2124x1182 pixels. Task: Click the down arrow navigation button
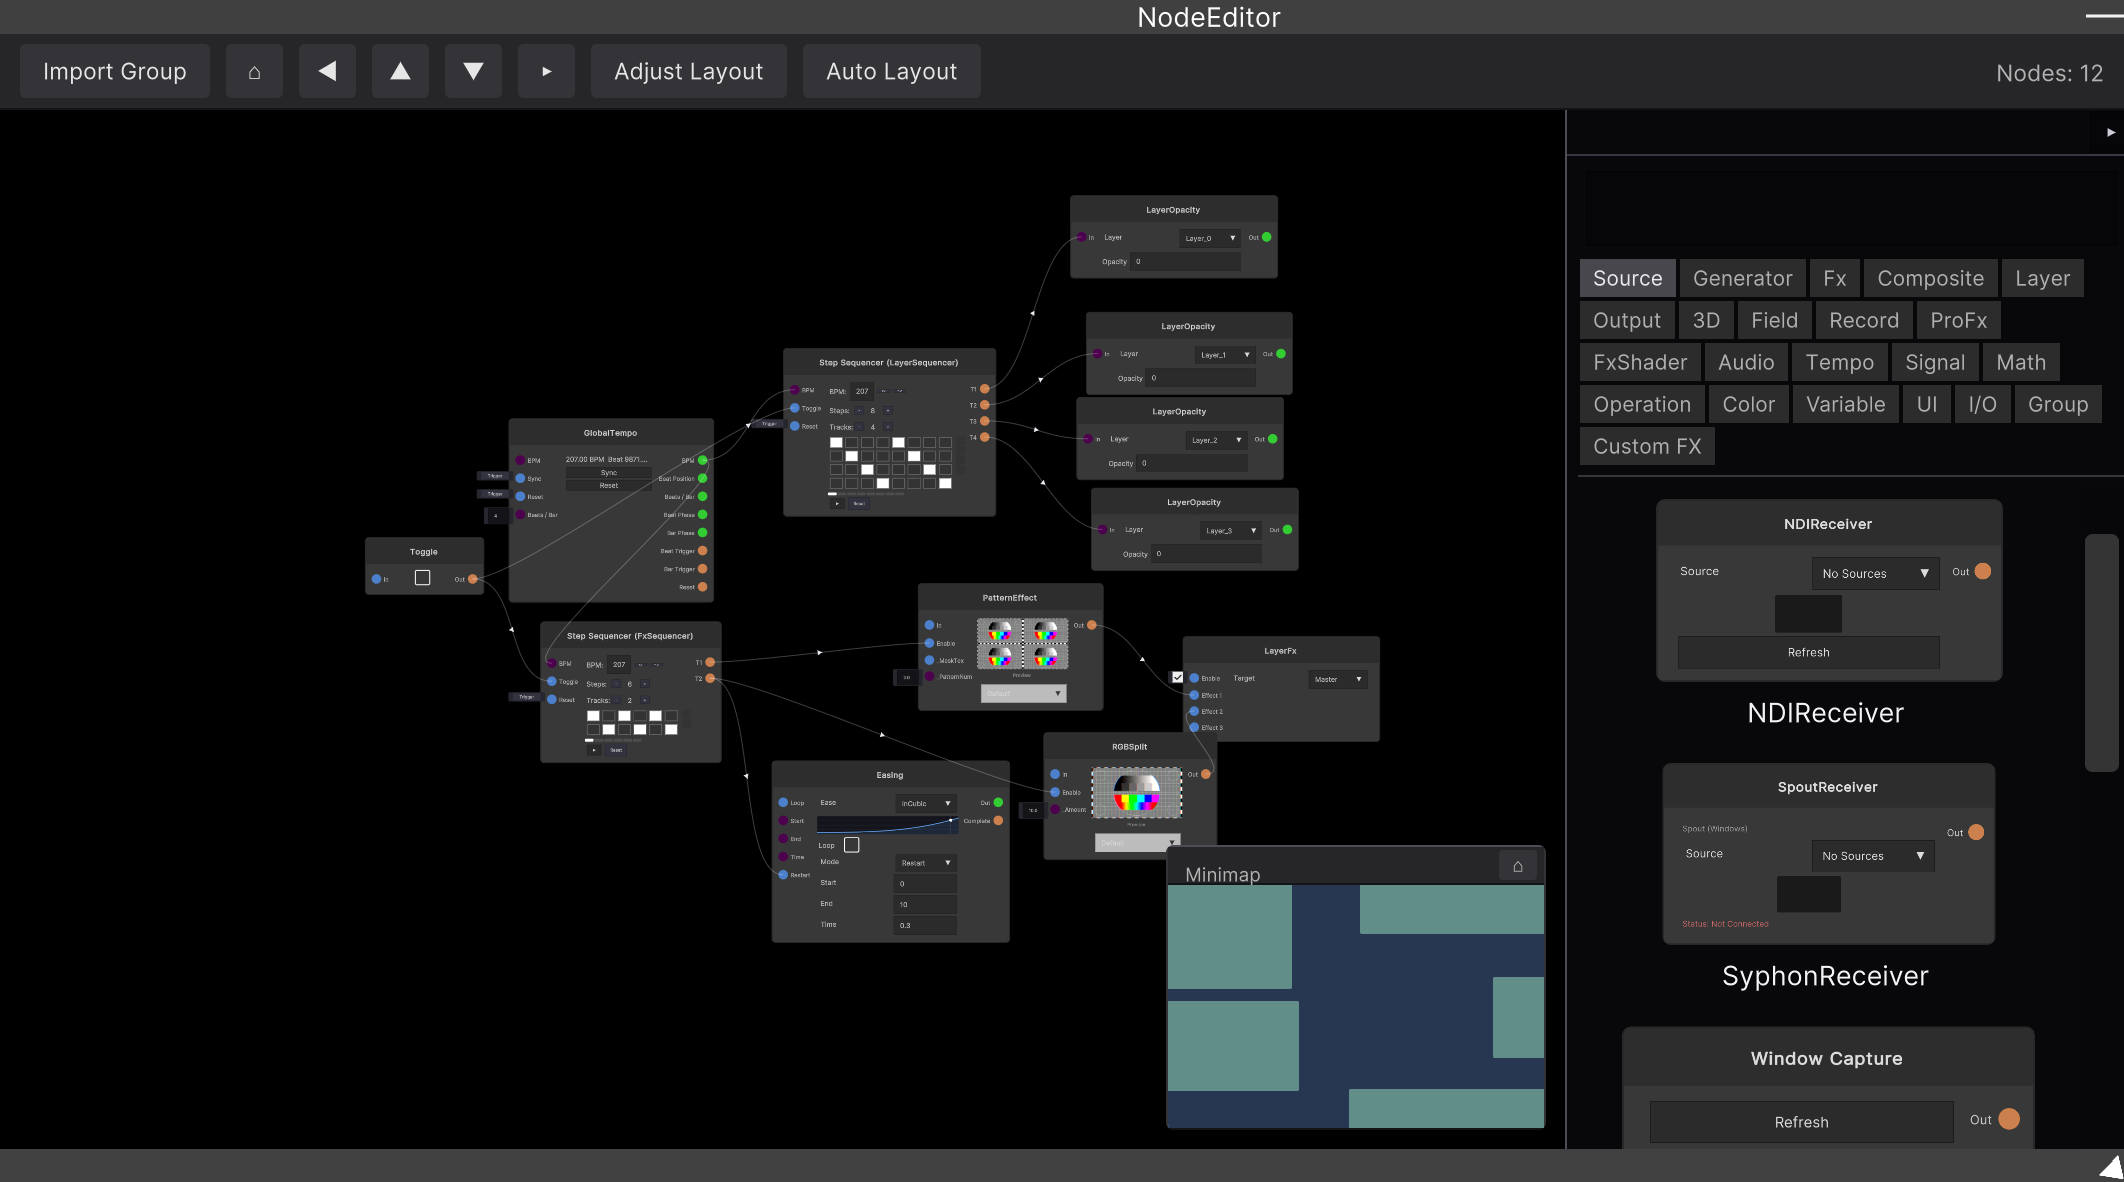[473, 71]
